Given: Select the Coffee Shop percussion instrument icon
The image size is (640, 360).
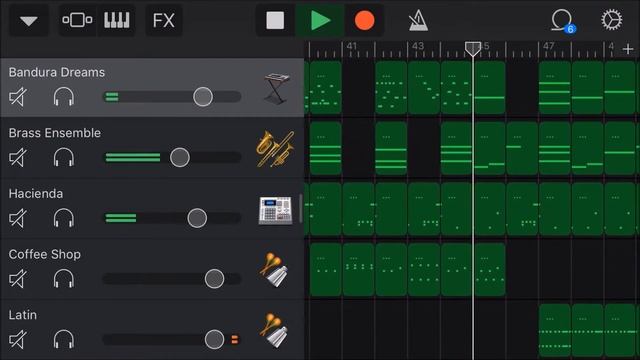Looking at the screenshot, I should click(x=274, y=270).
